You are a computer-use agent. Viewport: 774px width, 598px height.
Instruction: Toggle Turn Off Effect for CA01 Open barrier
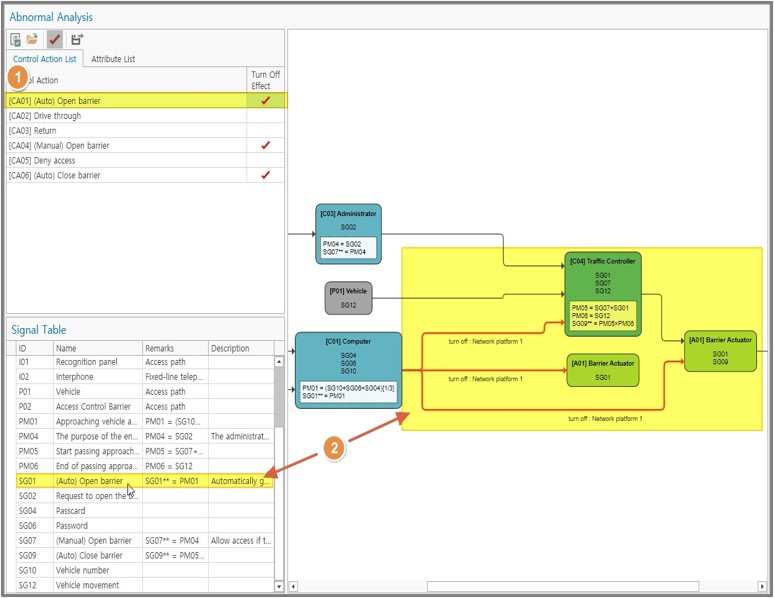pos(265,101)
